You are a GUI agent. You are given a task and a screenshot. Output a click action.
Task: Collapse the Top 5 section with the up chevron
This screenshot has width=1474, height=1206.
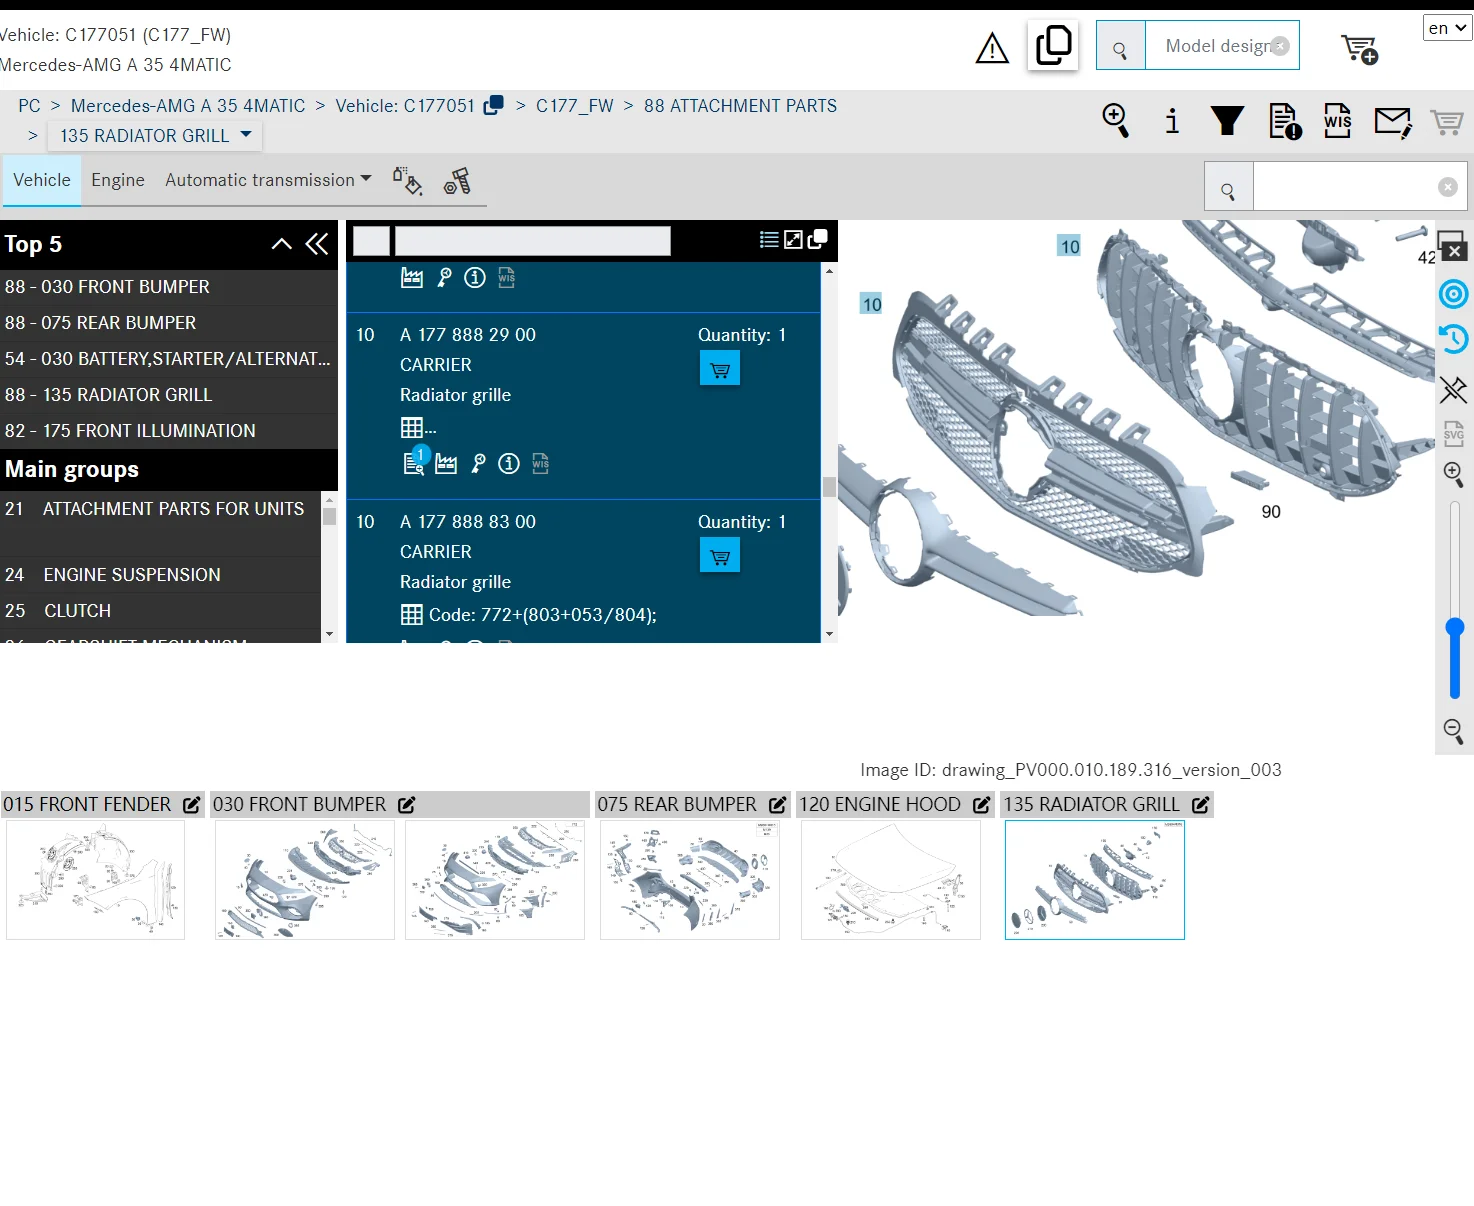tap(282, 244)
